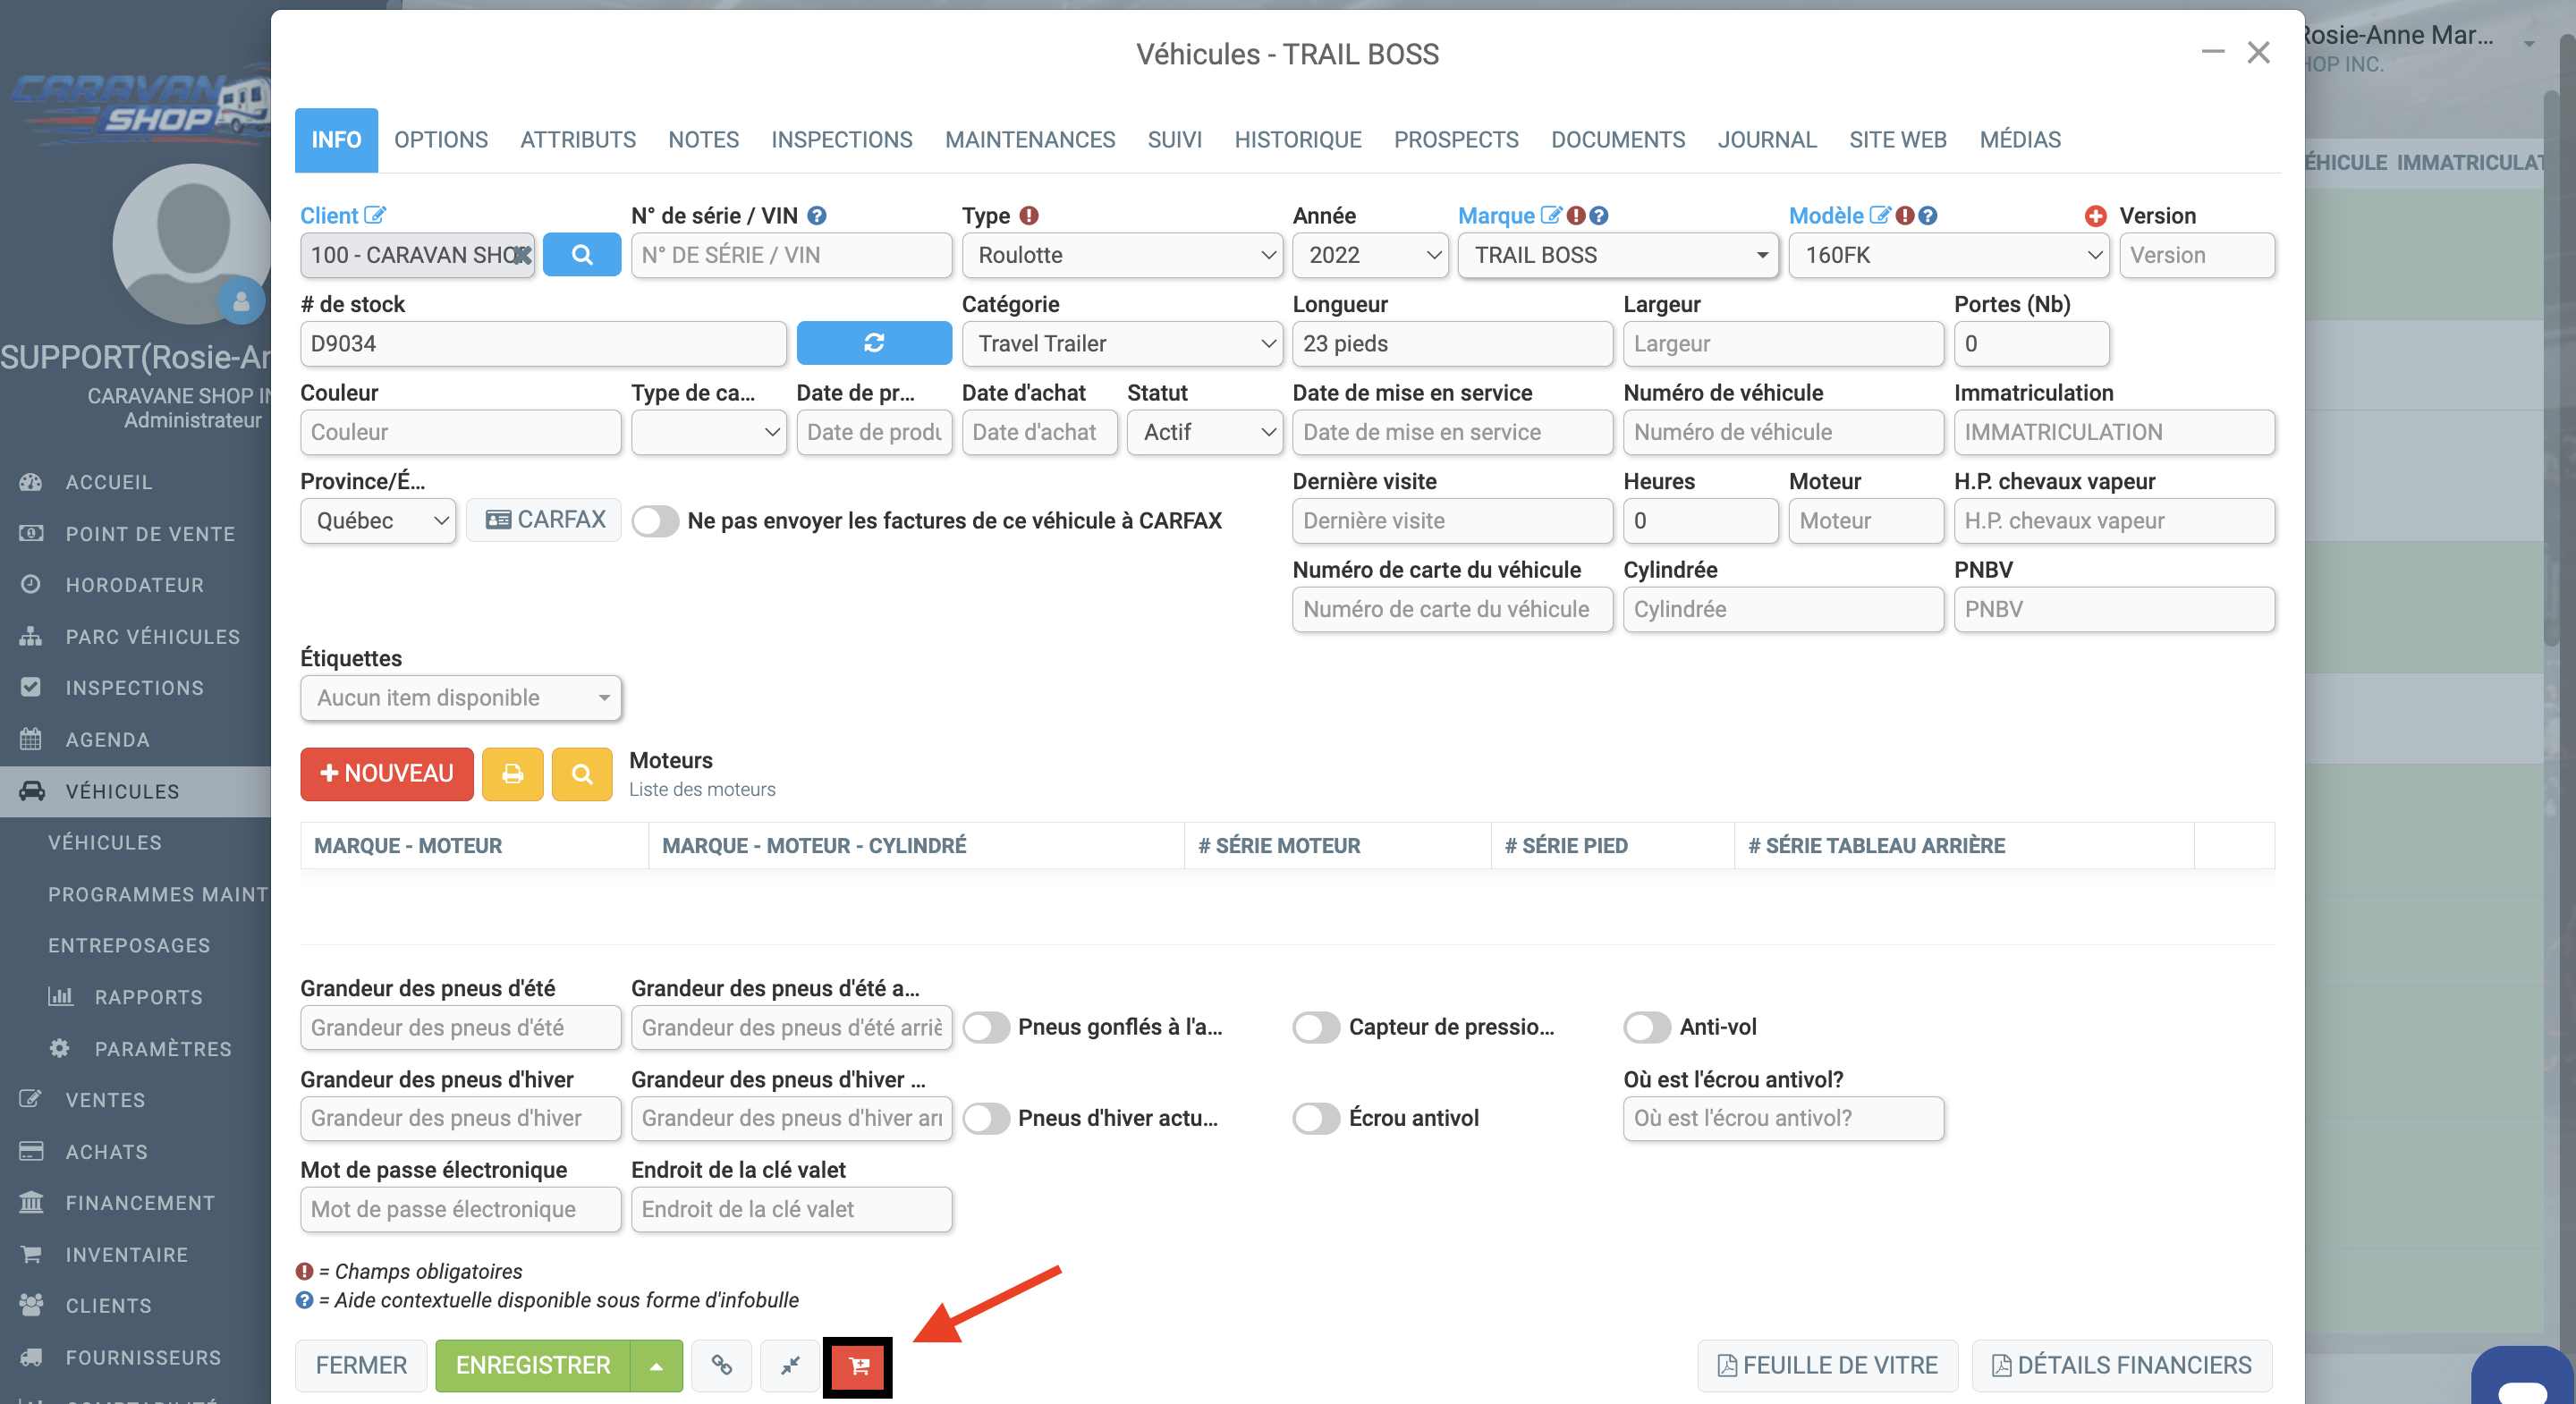Open DÉTAILS FINANCIERS document

click(2122, 1365)
